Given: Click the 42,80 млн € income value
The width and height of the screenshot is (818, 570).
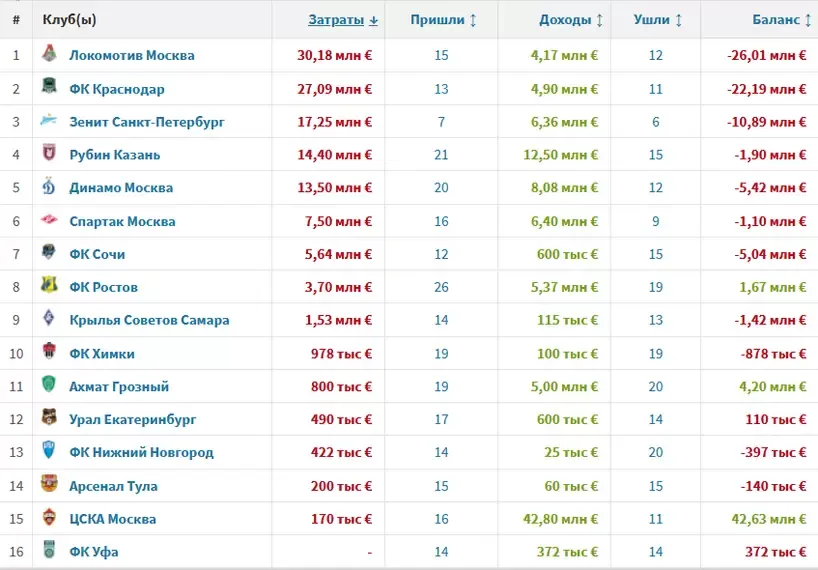Looking at the screenshot, I should pyautogui.click(x=561, y=519).
